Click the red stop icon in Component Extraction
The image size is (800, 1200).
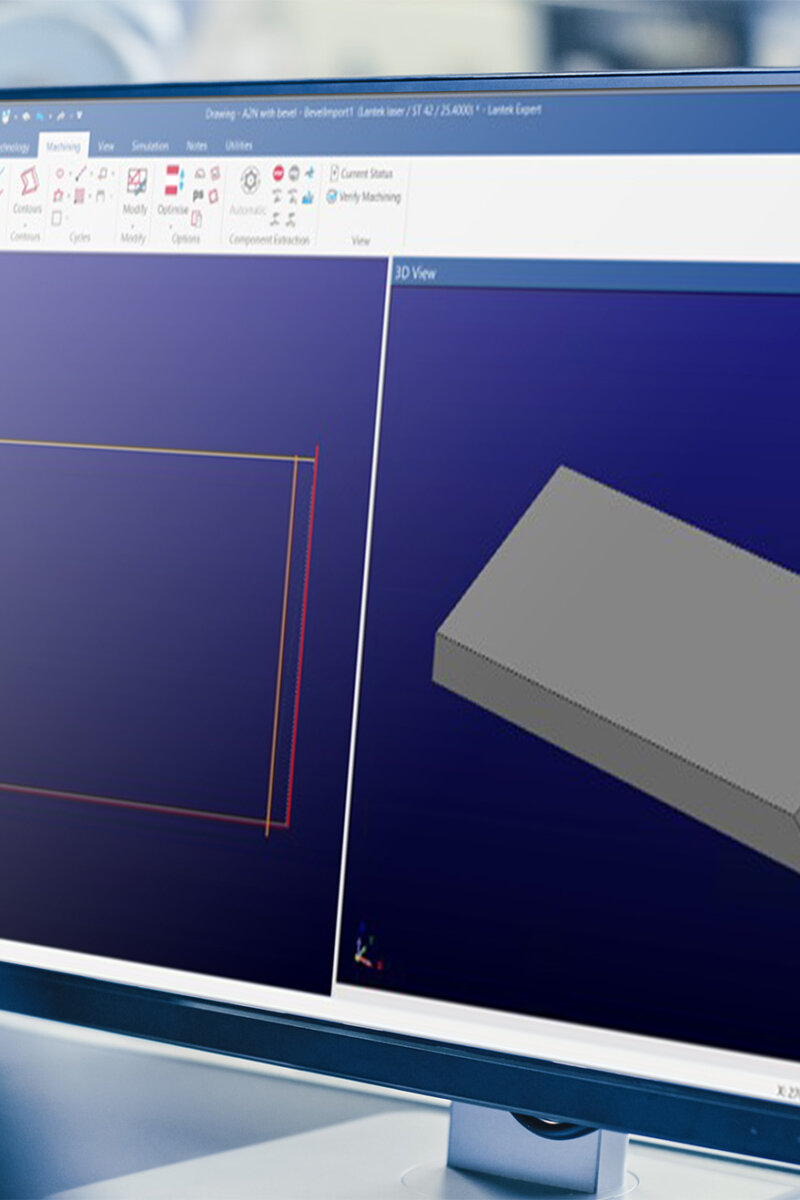[x=278, y=172]
